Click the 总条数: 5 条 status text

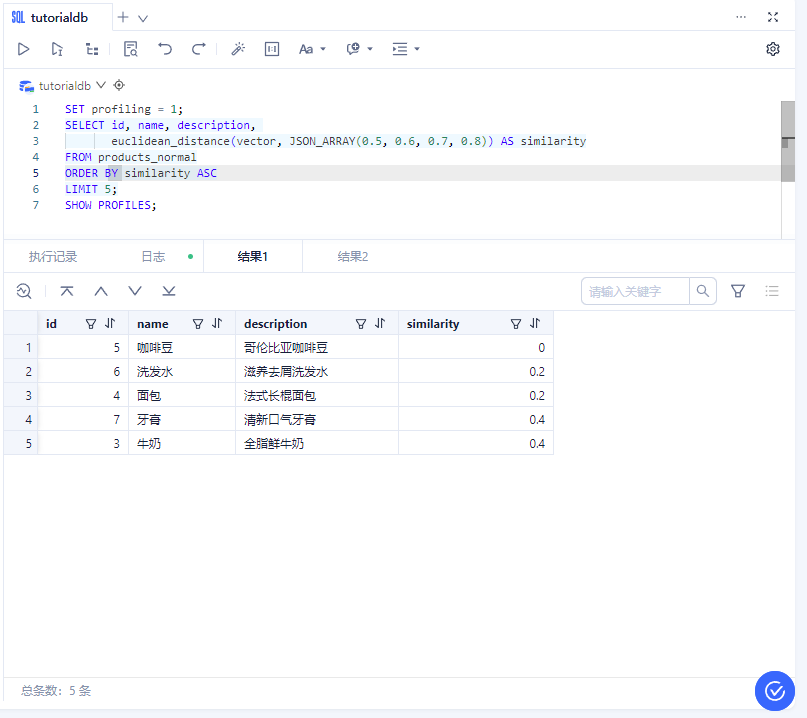click(x=56, y=691)
